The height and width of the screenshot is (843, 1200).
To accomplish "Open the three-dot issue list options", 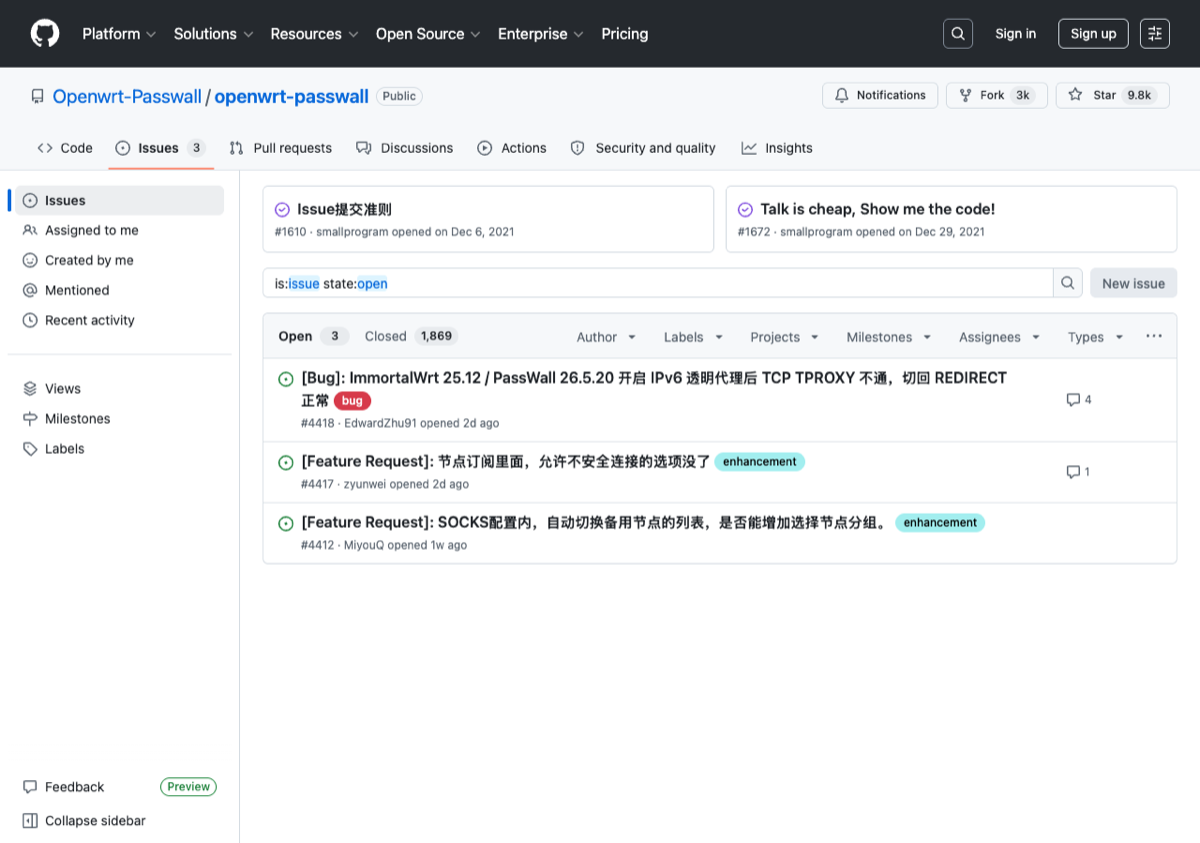I will (x=1154, y=337).
